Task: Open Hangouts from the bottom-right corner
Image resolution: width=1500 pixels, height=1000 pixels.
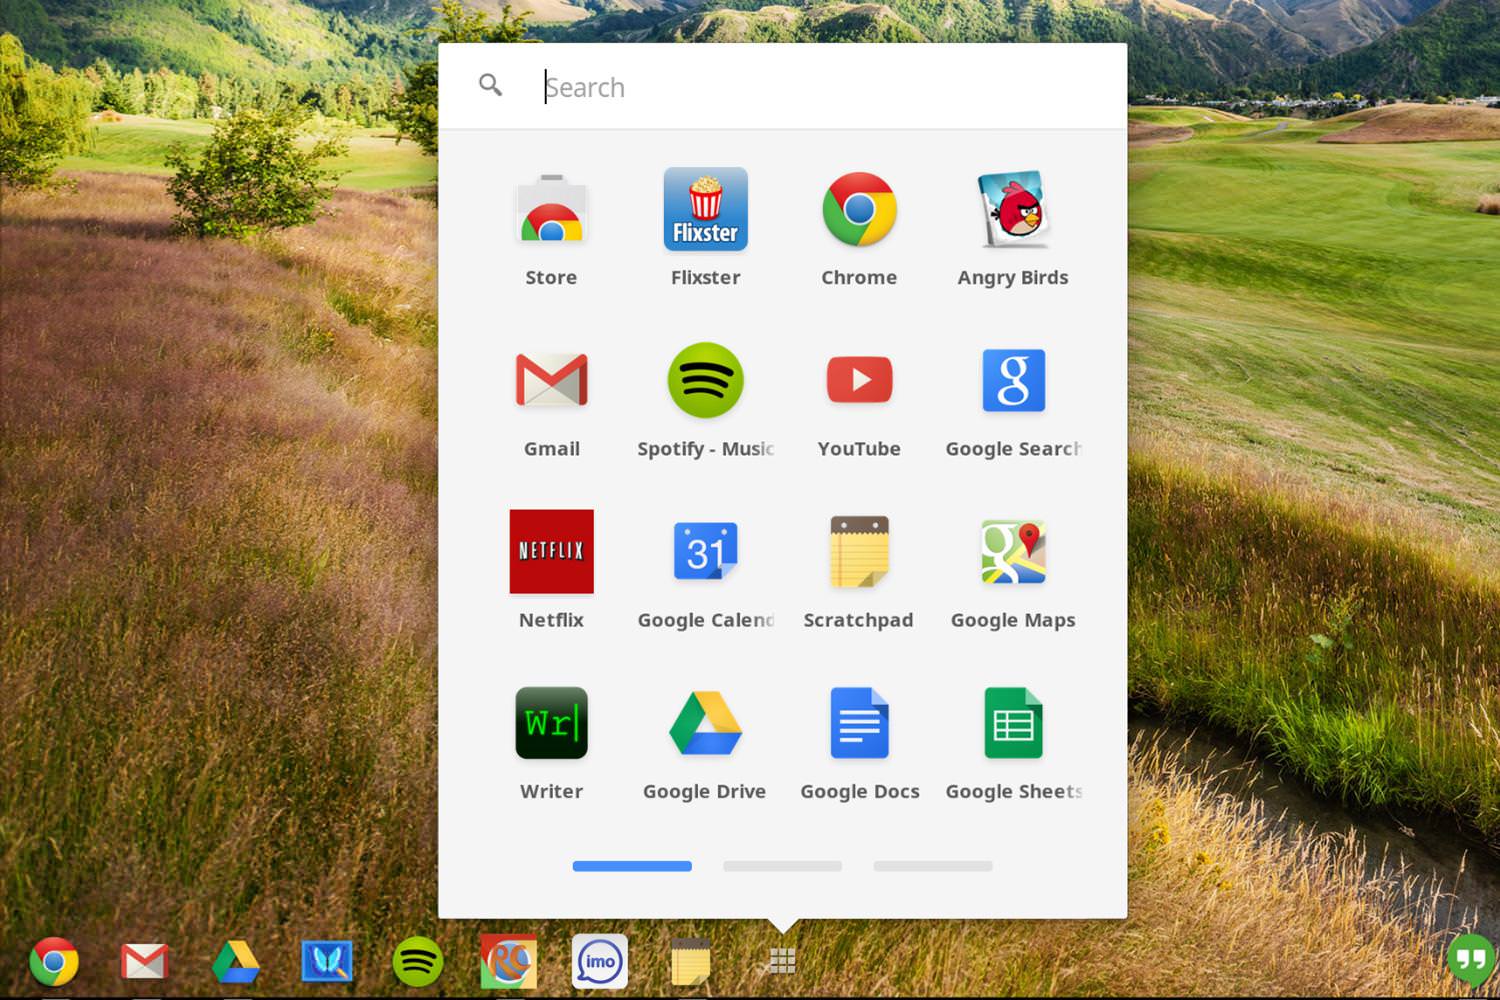Action: (x=1469, y=958)
